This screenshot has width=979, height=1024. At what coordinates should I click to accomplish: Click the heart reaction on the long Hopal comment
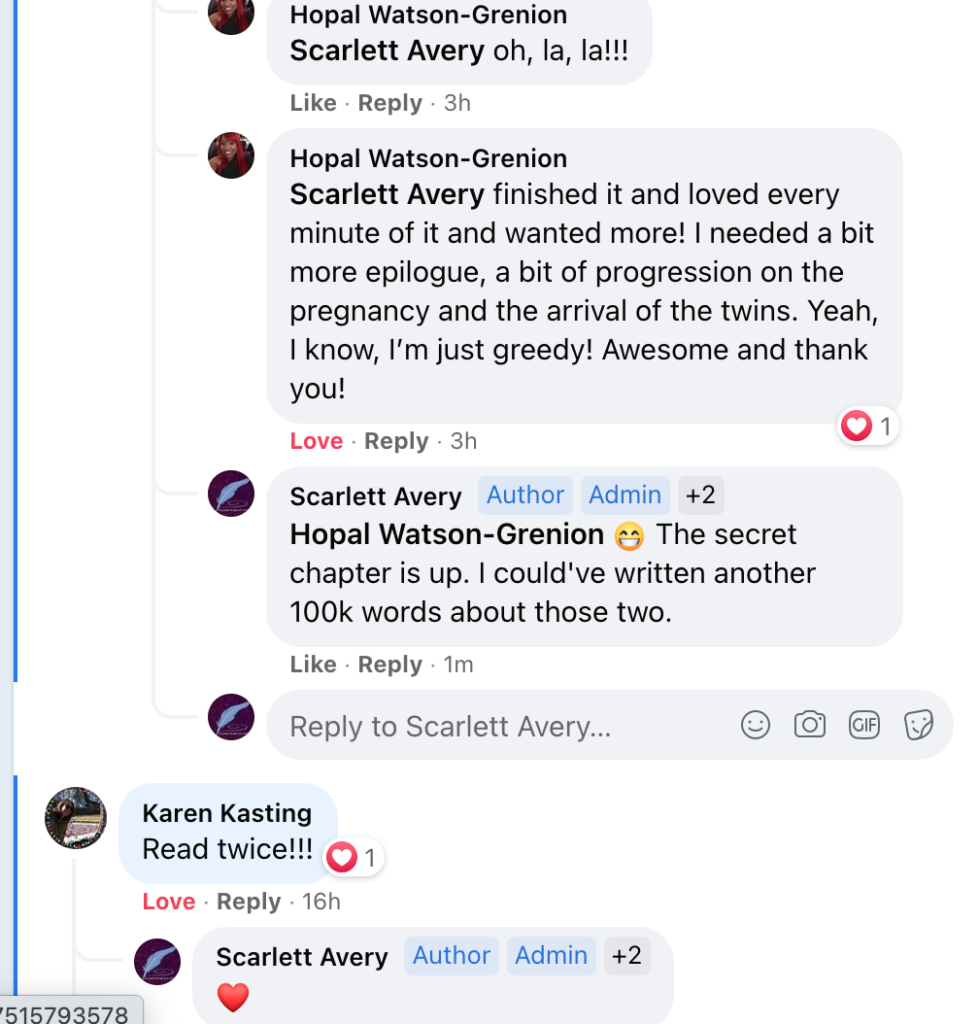[x=857, y=427]
